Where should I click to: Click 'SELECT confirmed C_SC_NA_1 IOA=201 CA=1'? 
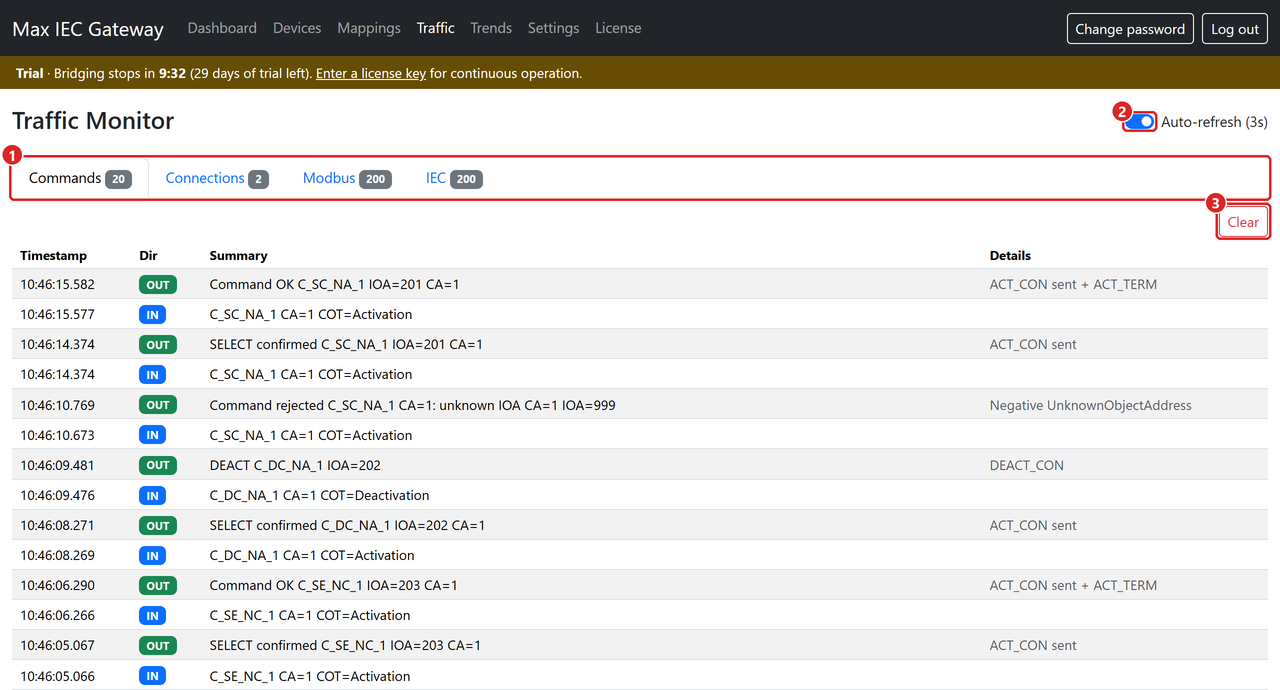[x=346, y=344]
